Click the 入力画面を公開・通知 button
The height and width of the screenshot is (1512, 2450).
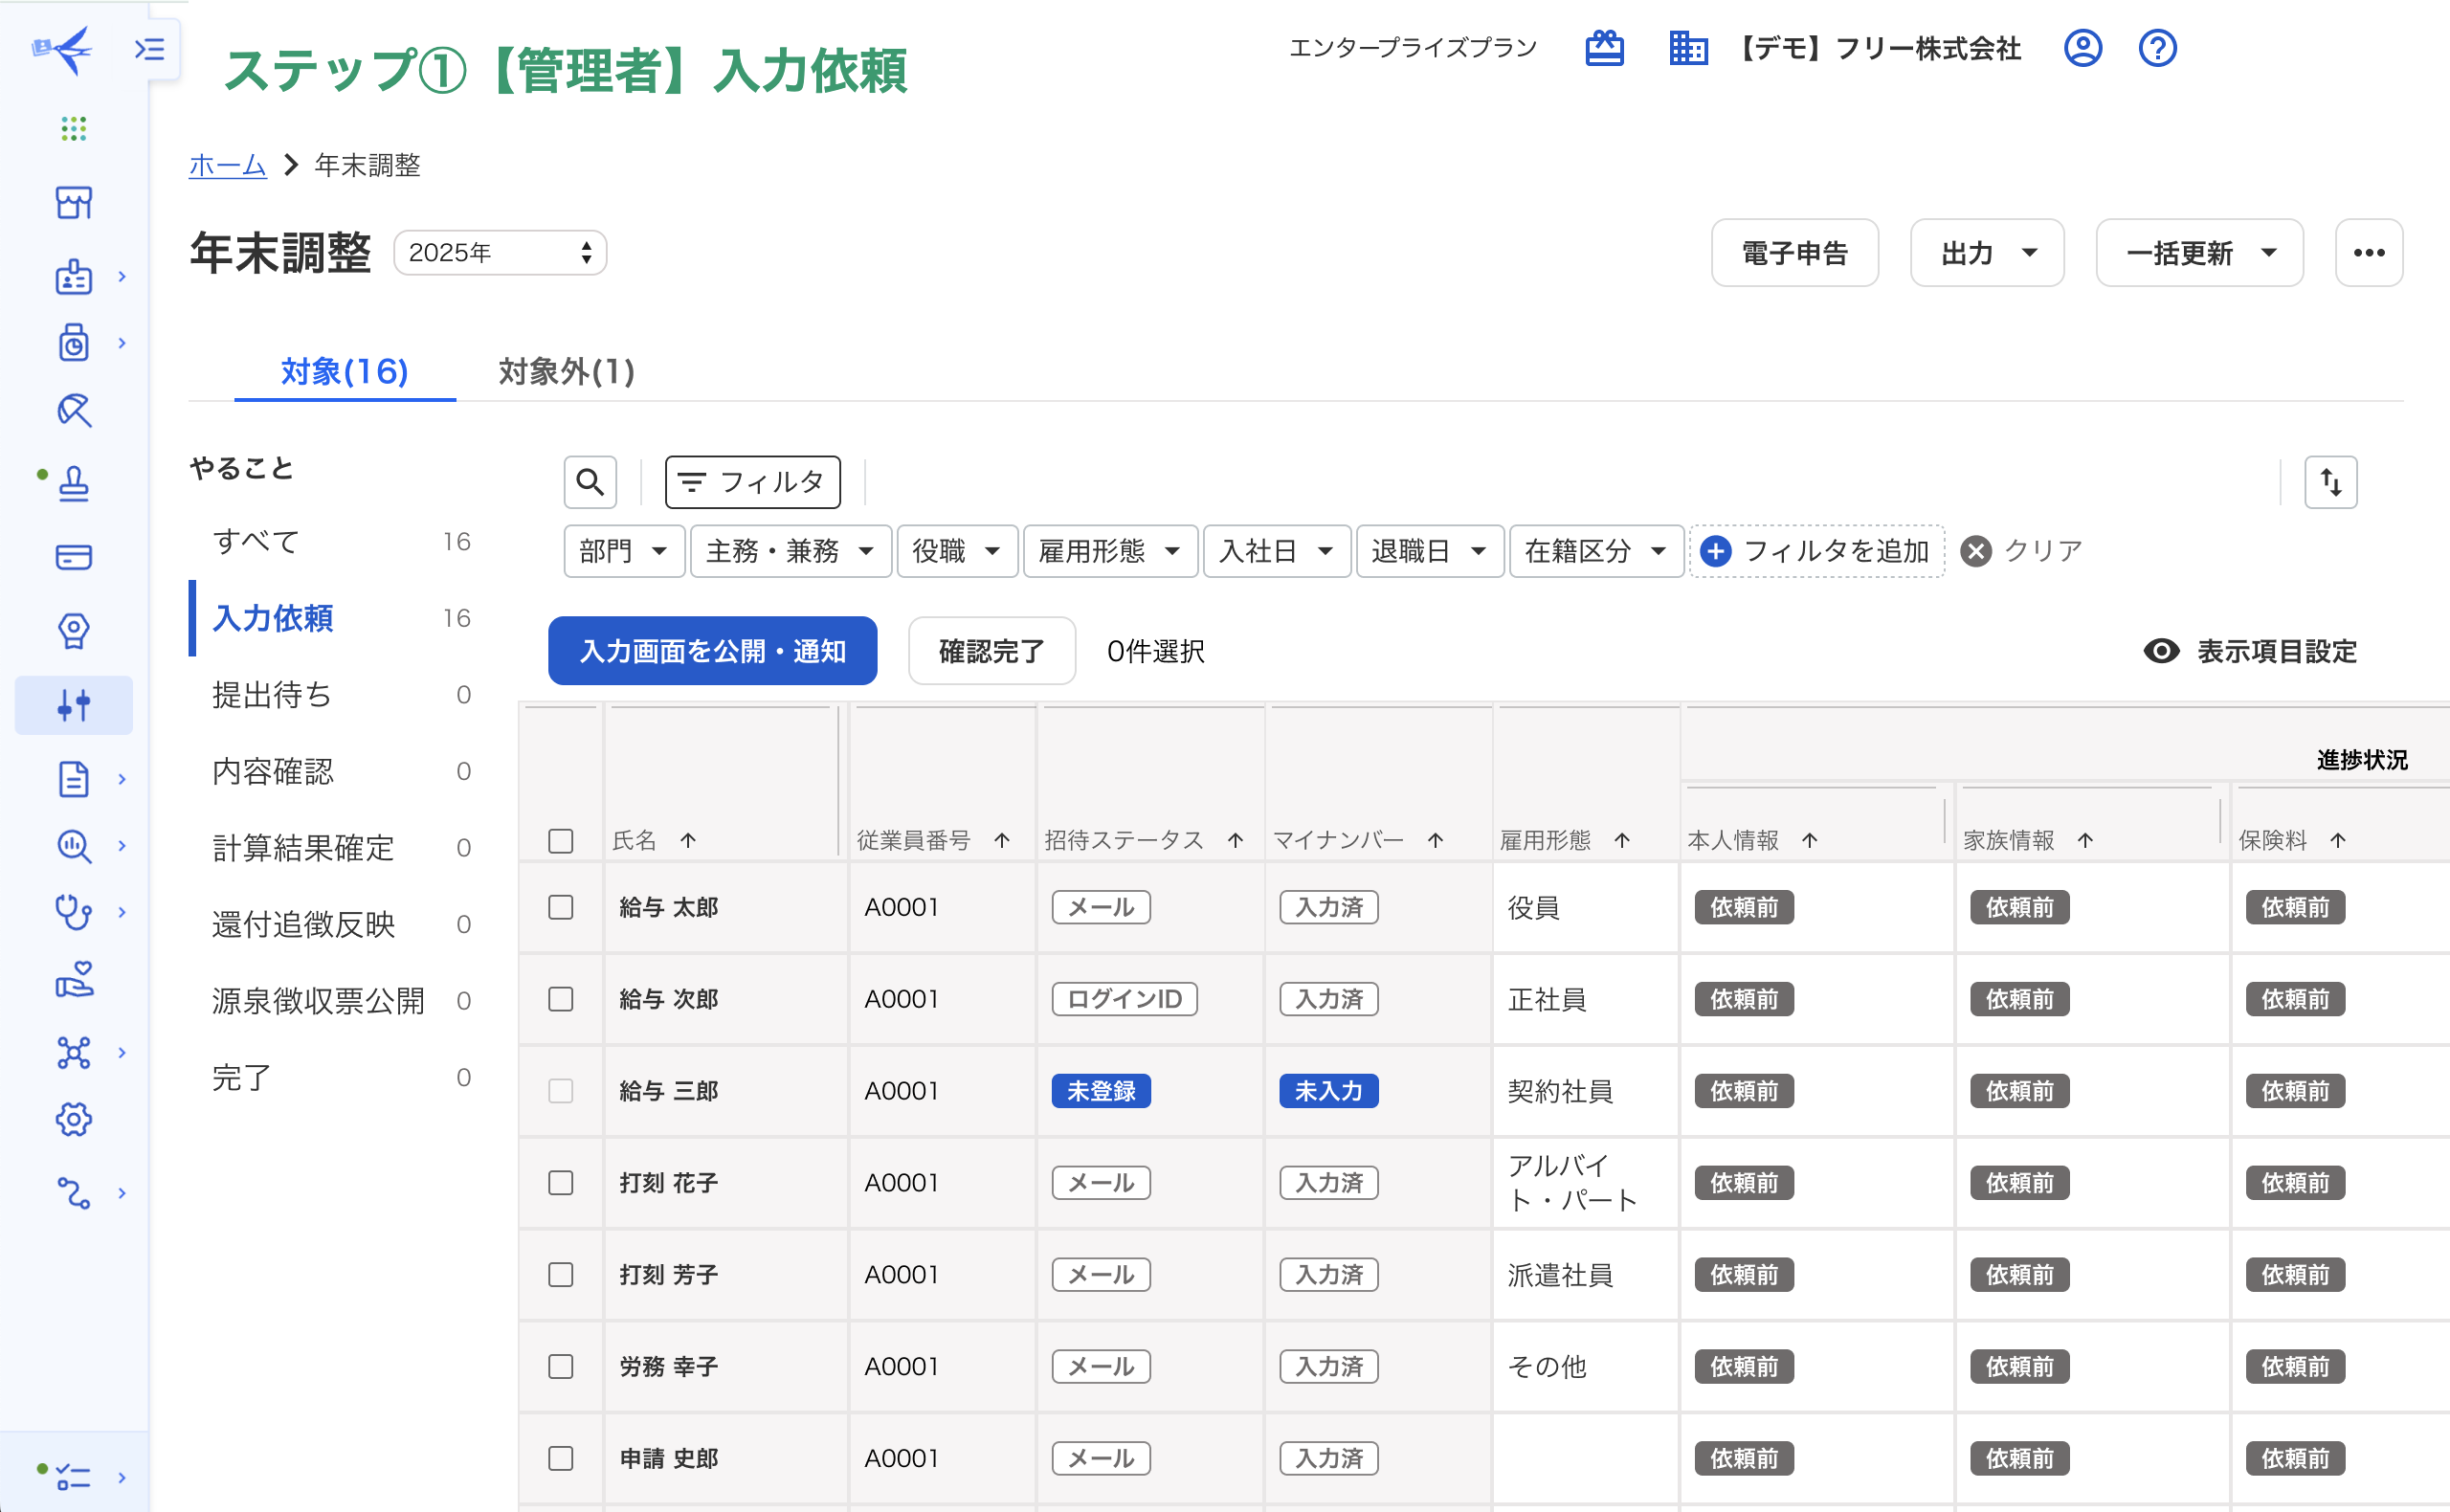712,651
